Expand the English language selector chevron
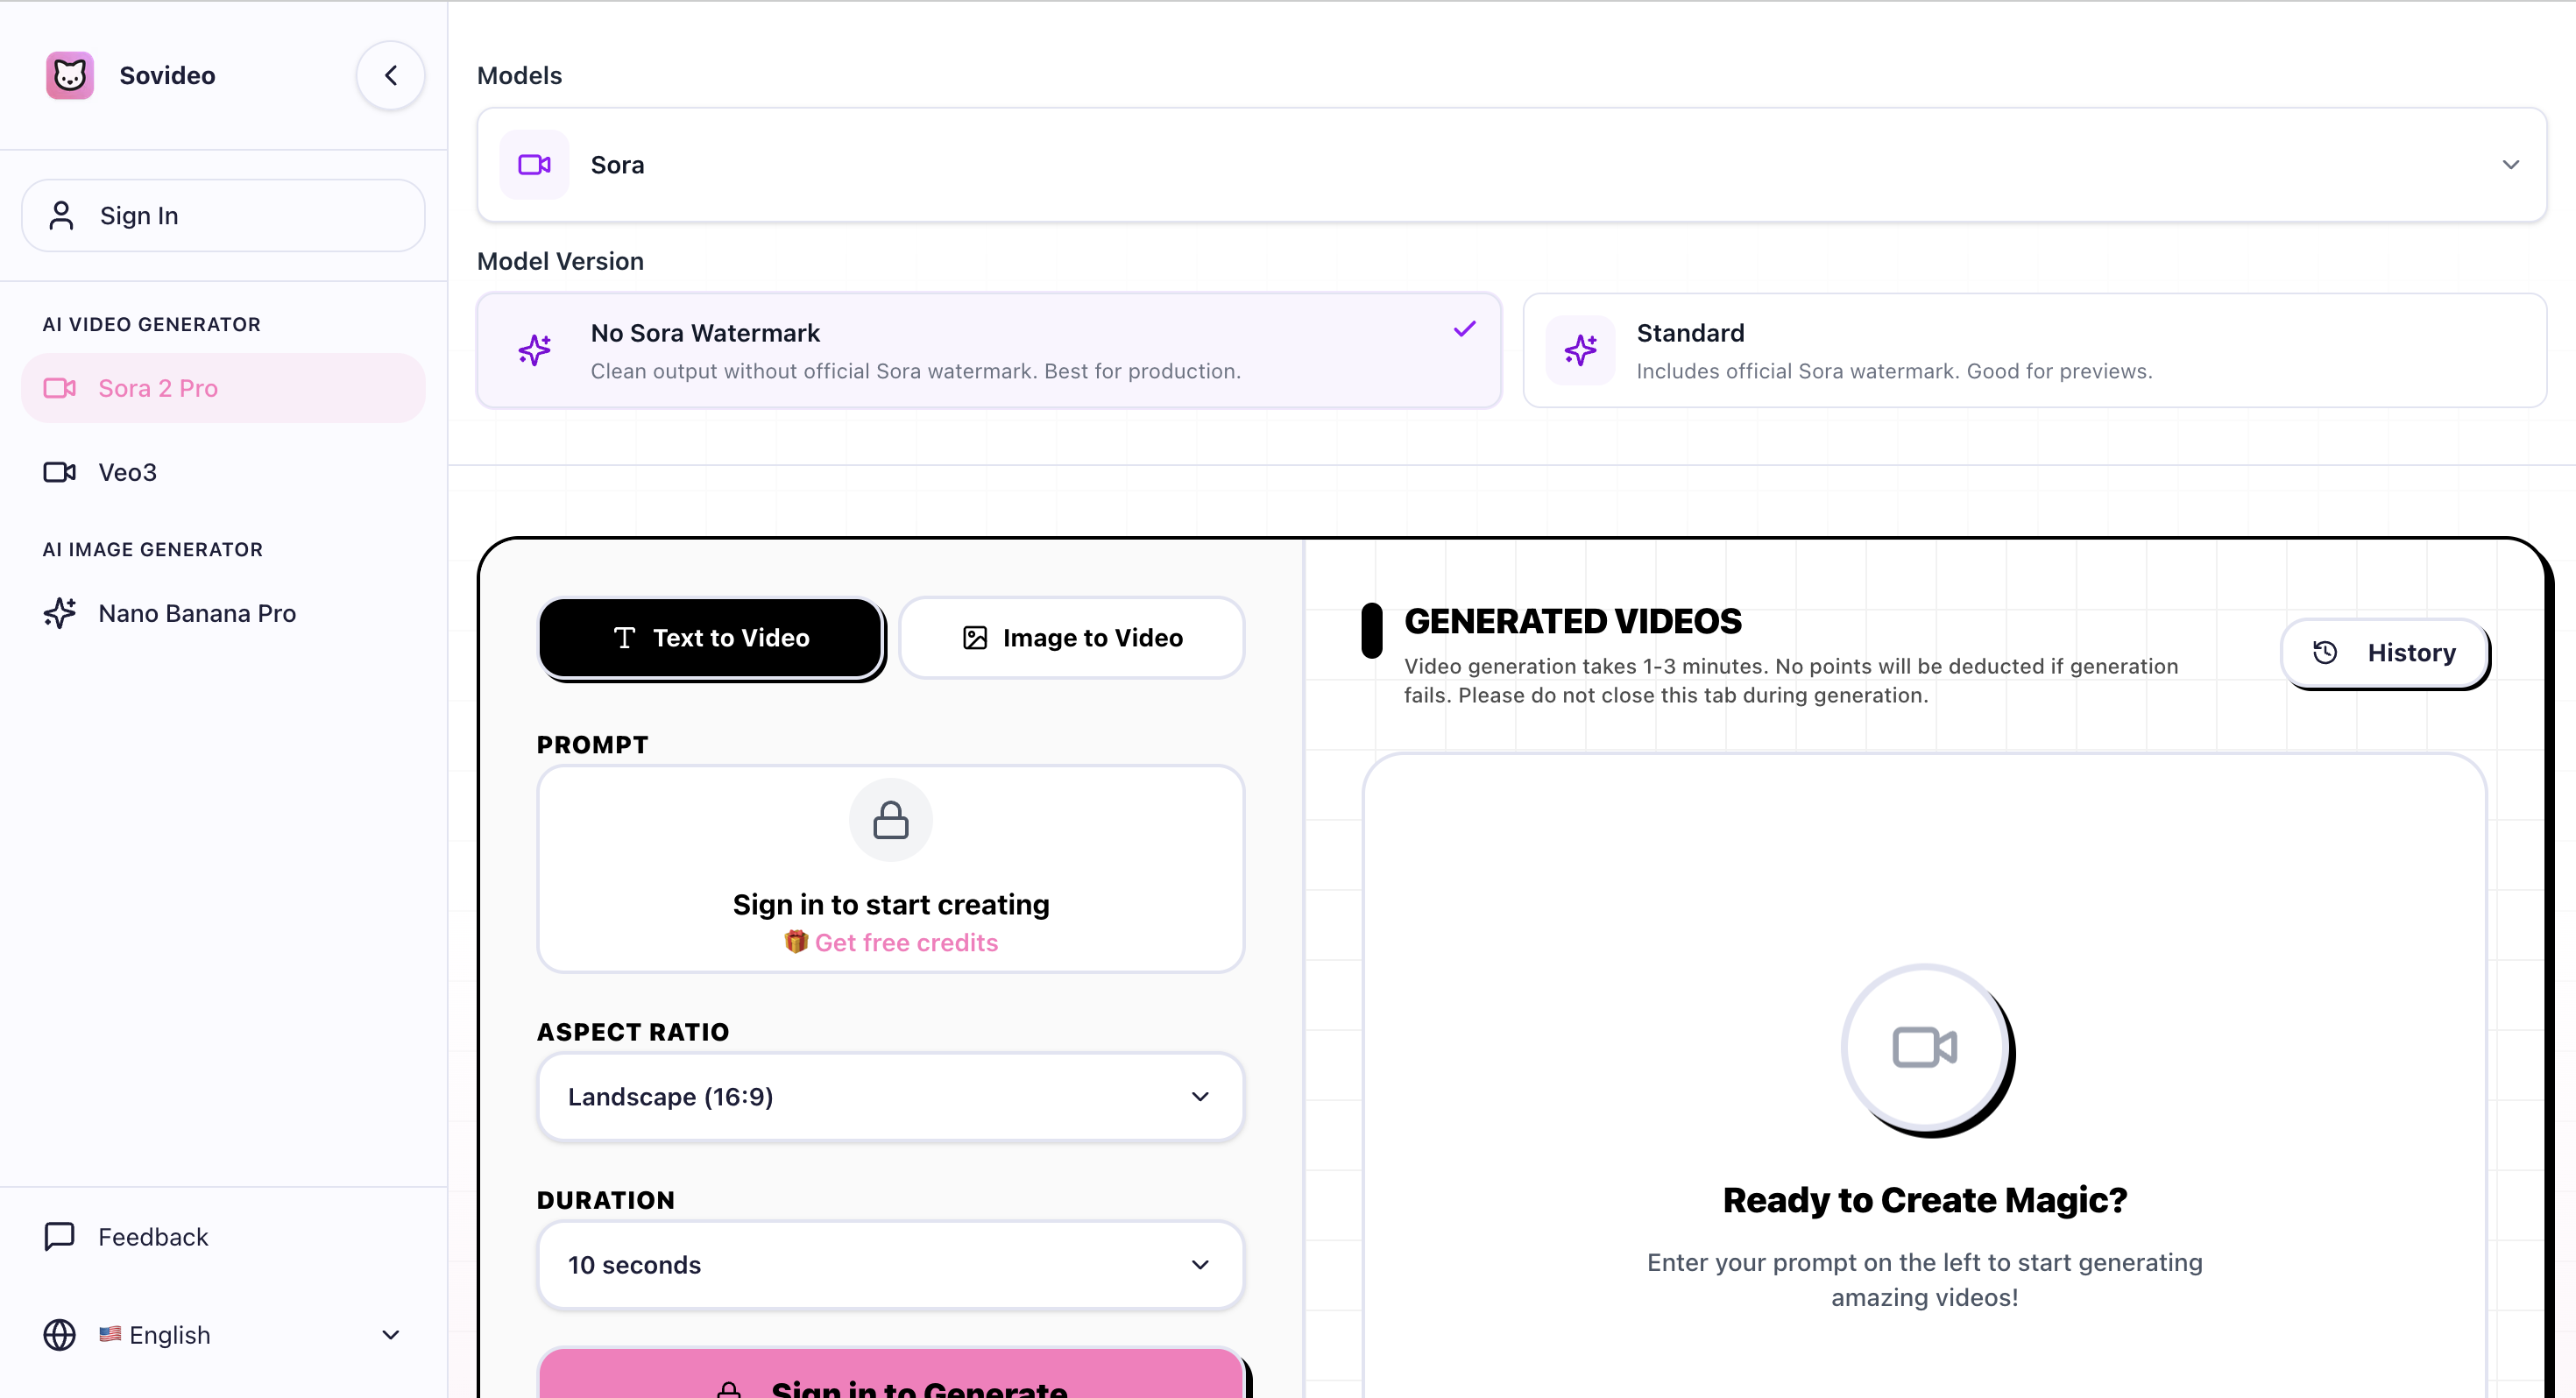2576x1398 pixels. point(390,1335)
